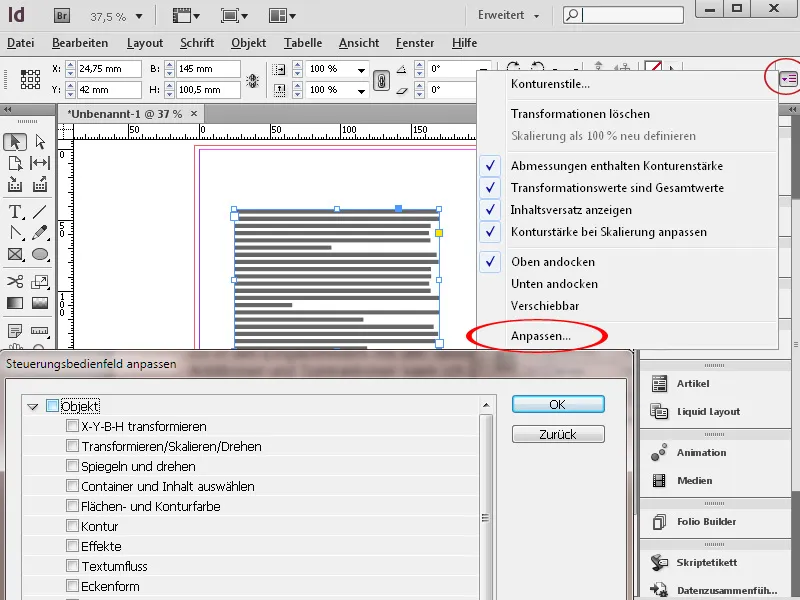Select the Ellipse tool

click(40, 254)
